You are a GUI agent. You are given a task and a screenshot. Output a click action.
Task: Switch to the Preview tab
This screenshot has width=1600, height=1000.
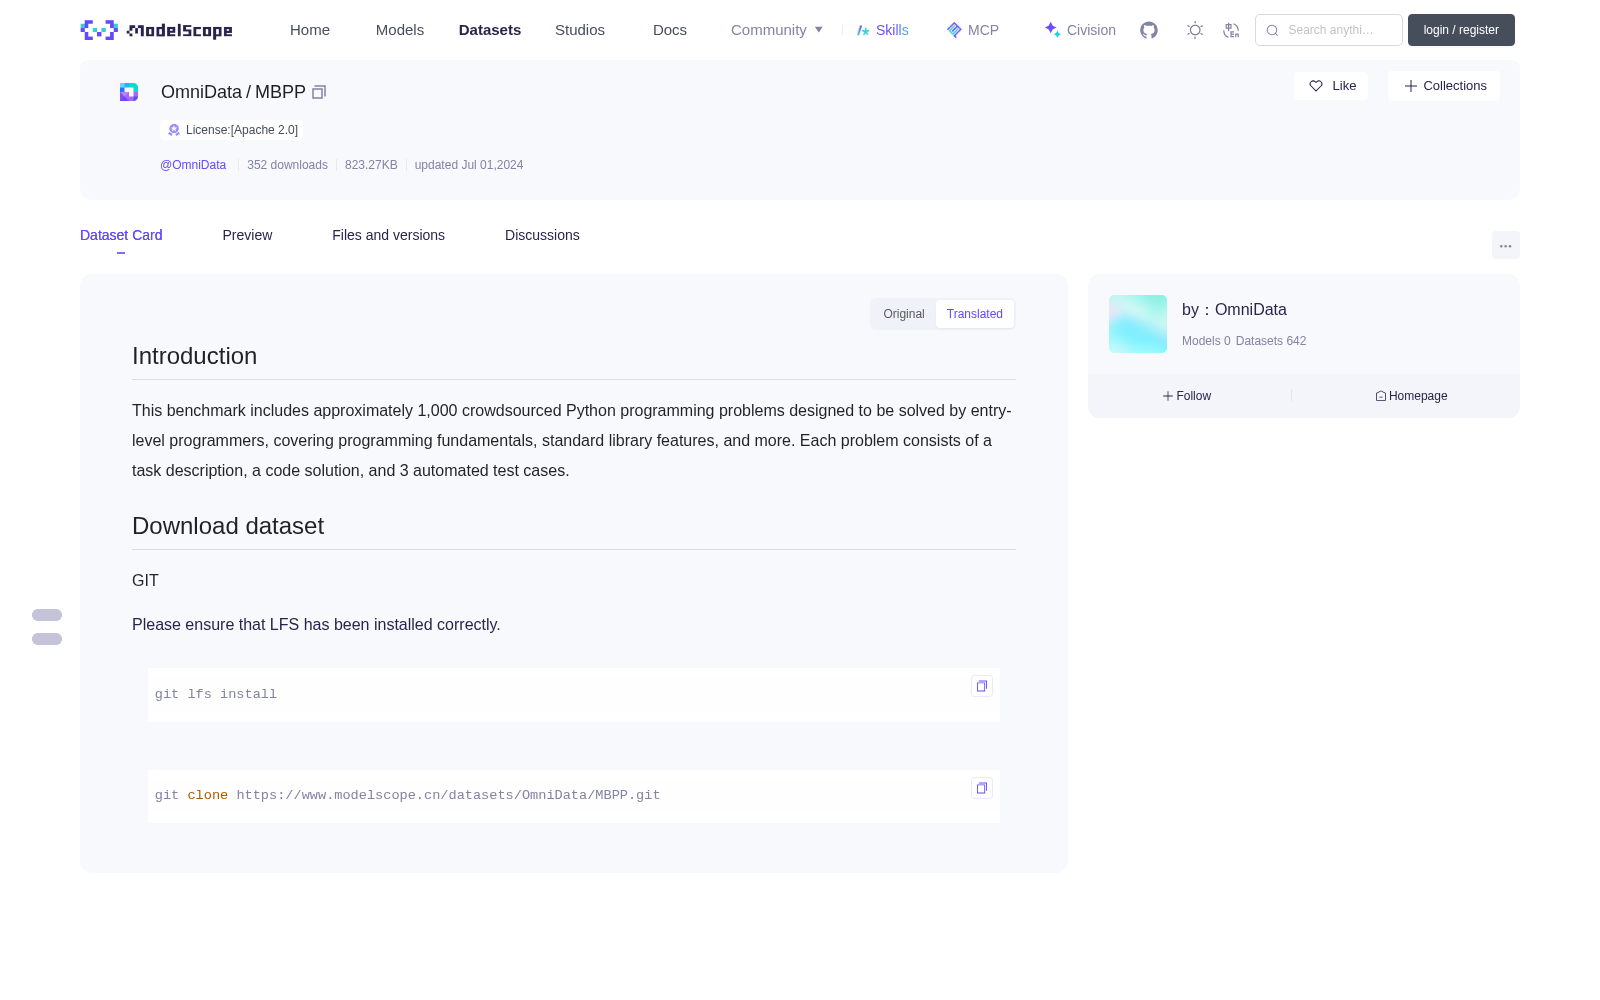(x=247, y=236)
